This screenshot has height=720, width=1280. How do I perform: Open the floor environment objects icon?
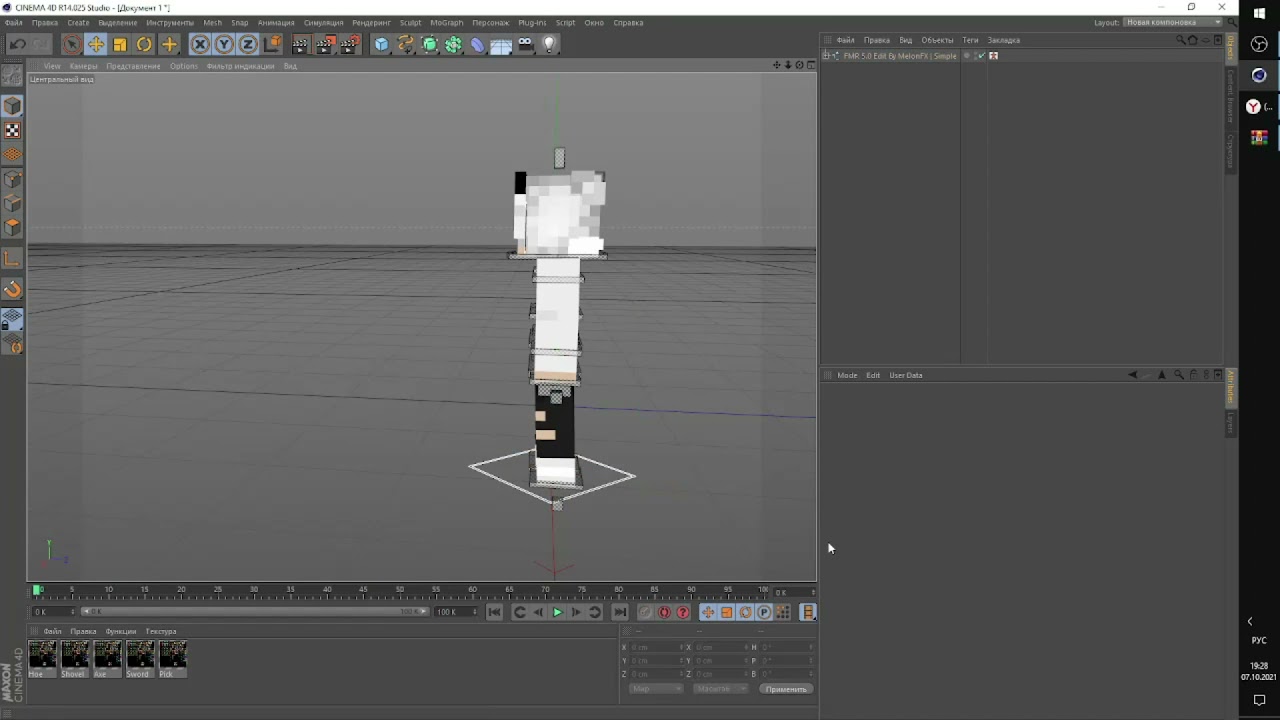click(x=501, y=44)
